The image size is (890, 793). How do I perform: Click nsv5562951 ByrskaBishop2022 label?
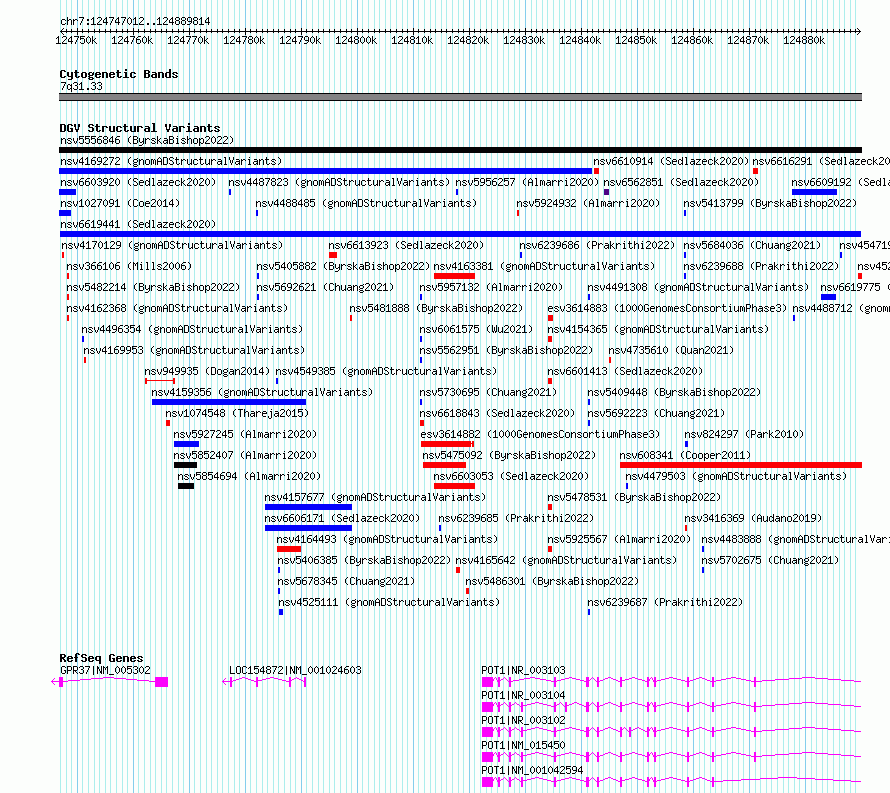click(506, 350)
